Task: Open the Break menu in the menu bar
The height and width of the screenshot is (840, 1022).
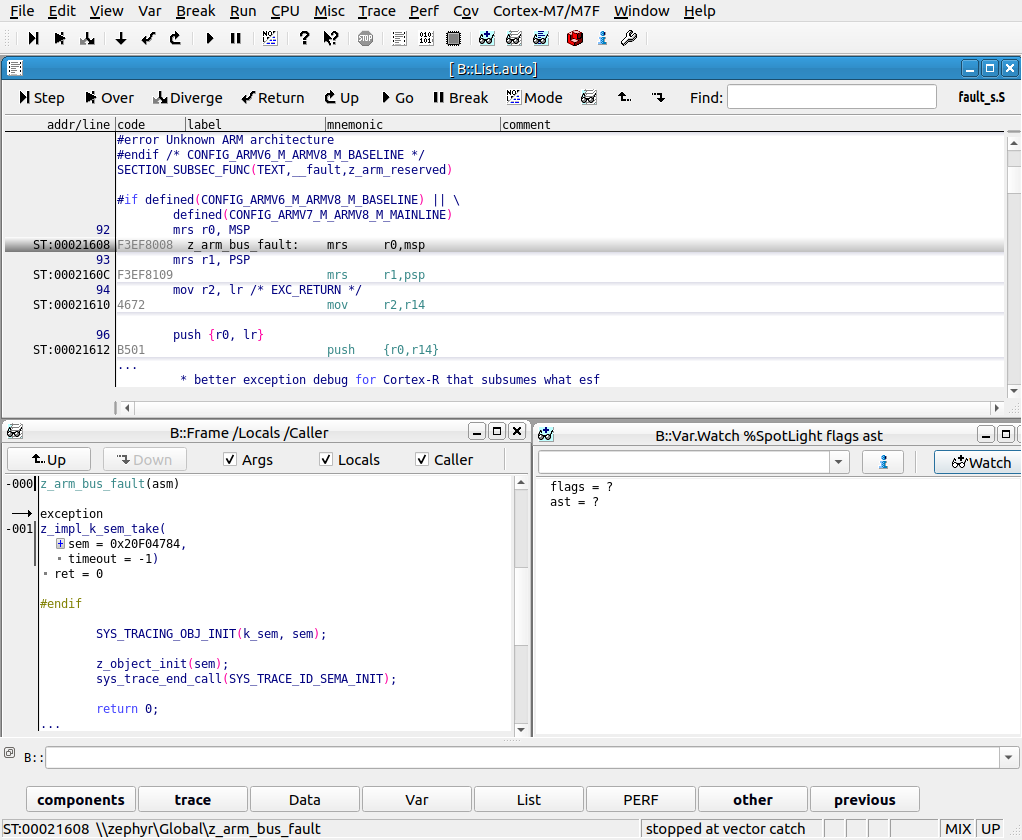Action: [195, 11]
